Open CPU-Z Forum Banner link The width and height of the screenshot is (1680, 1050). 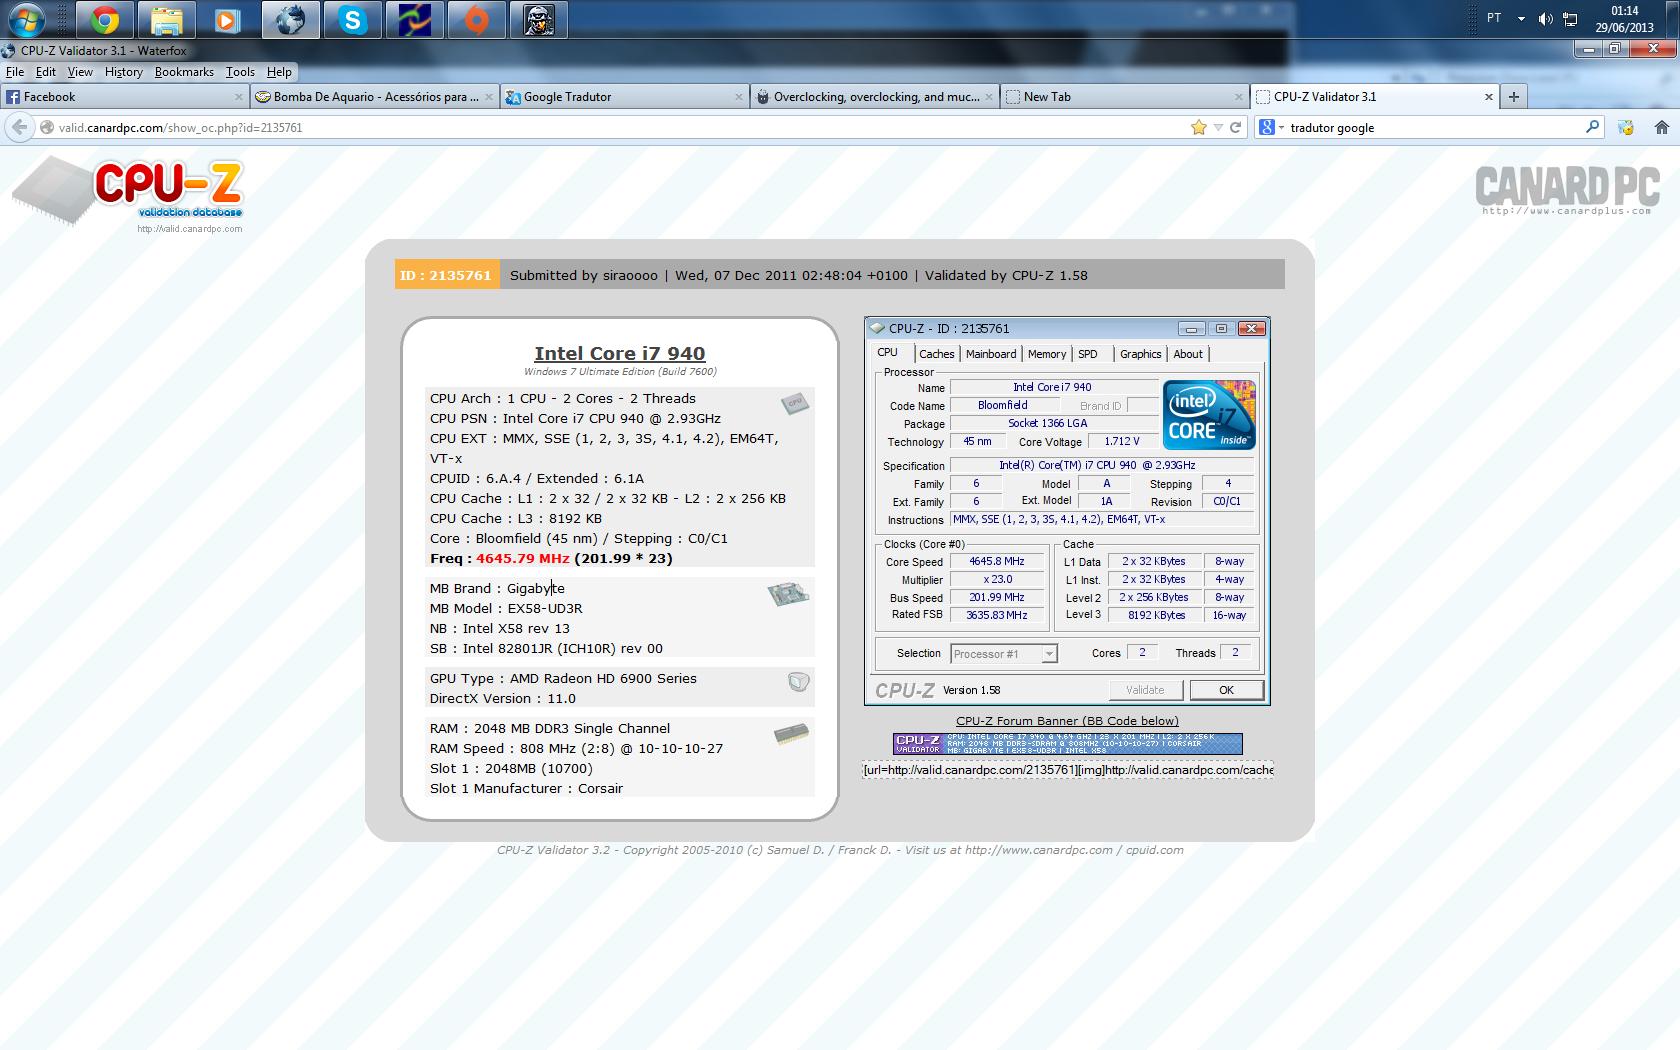click(x=1067, y=721)
